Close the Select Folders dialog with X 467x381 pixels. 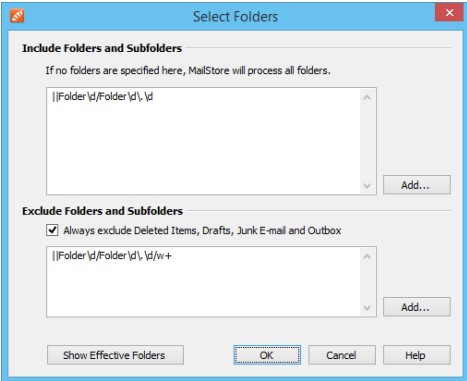pyautogui.click(x=449, y=13)
